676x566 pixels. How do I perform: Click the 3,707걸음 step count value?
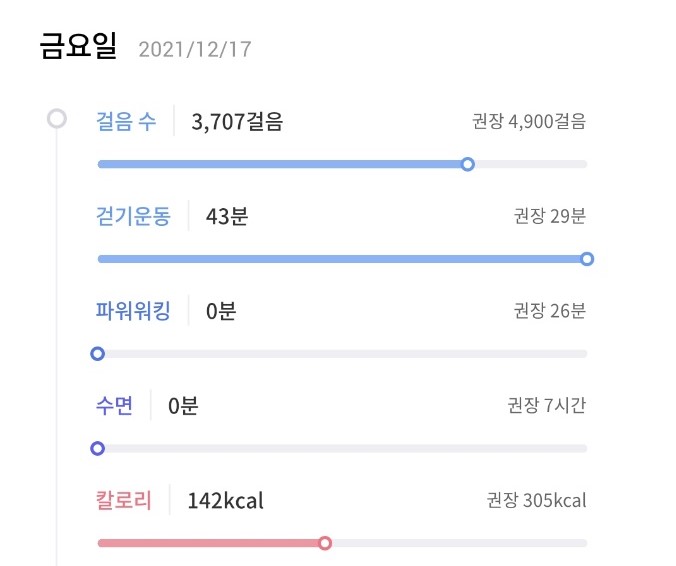tap(237, 122)
